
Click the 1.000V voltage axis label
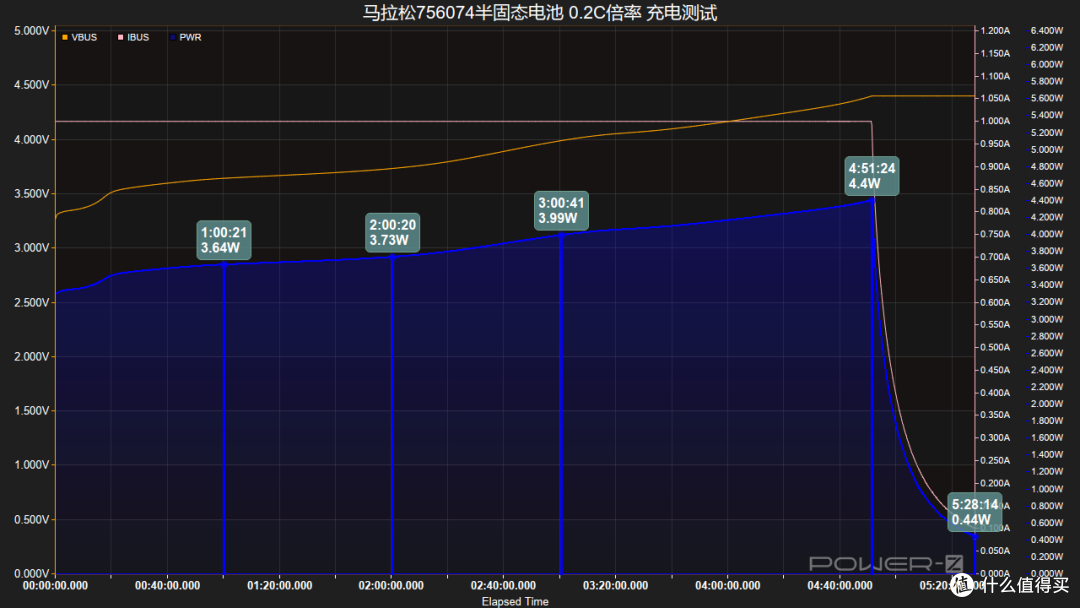coord(32,465)
